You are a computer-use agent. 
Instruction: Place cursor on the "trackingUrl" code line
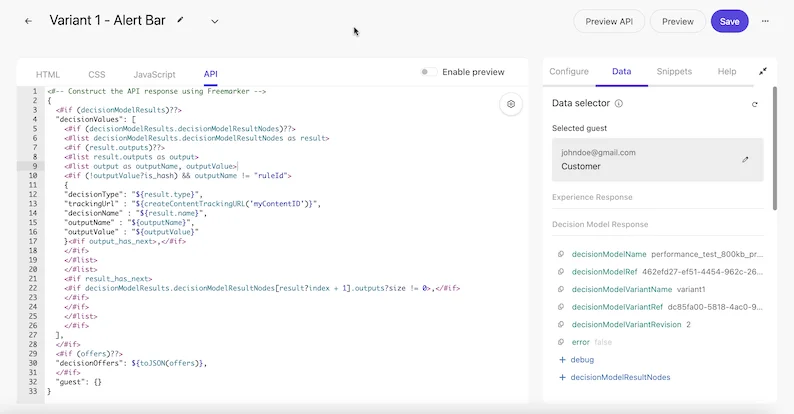pos(192,203)
